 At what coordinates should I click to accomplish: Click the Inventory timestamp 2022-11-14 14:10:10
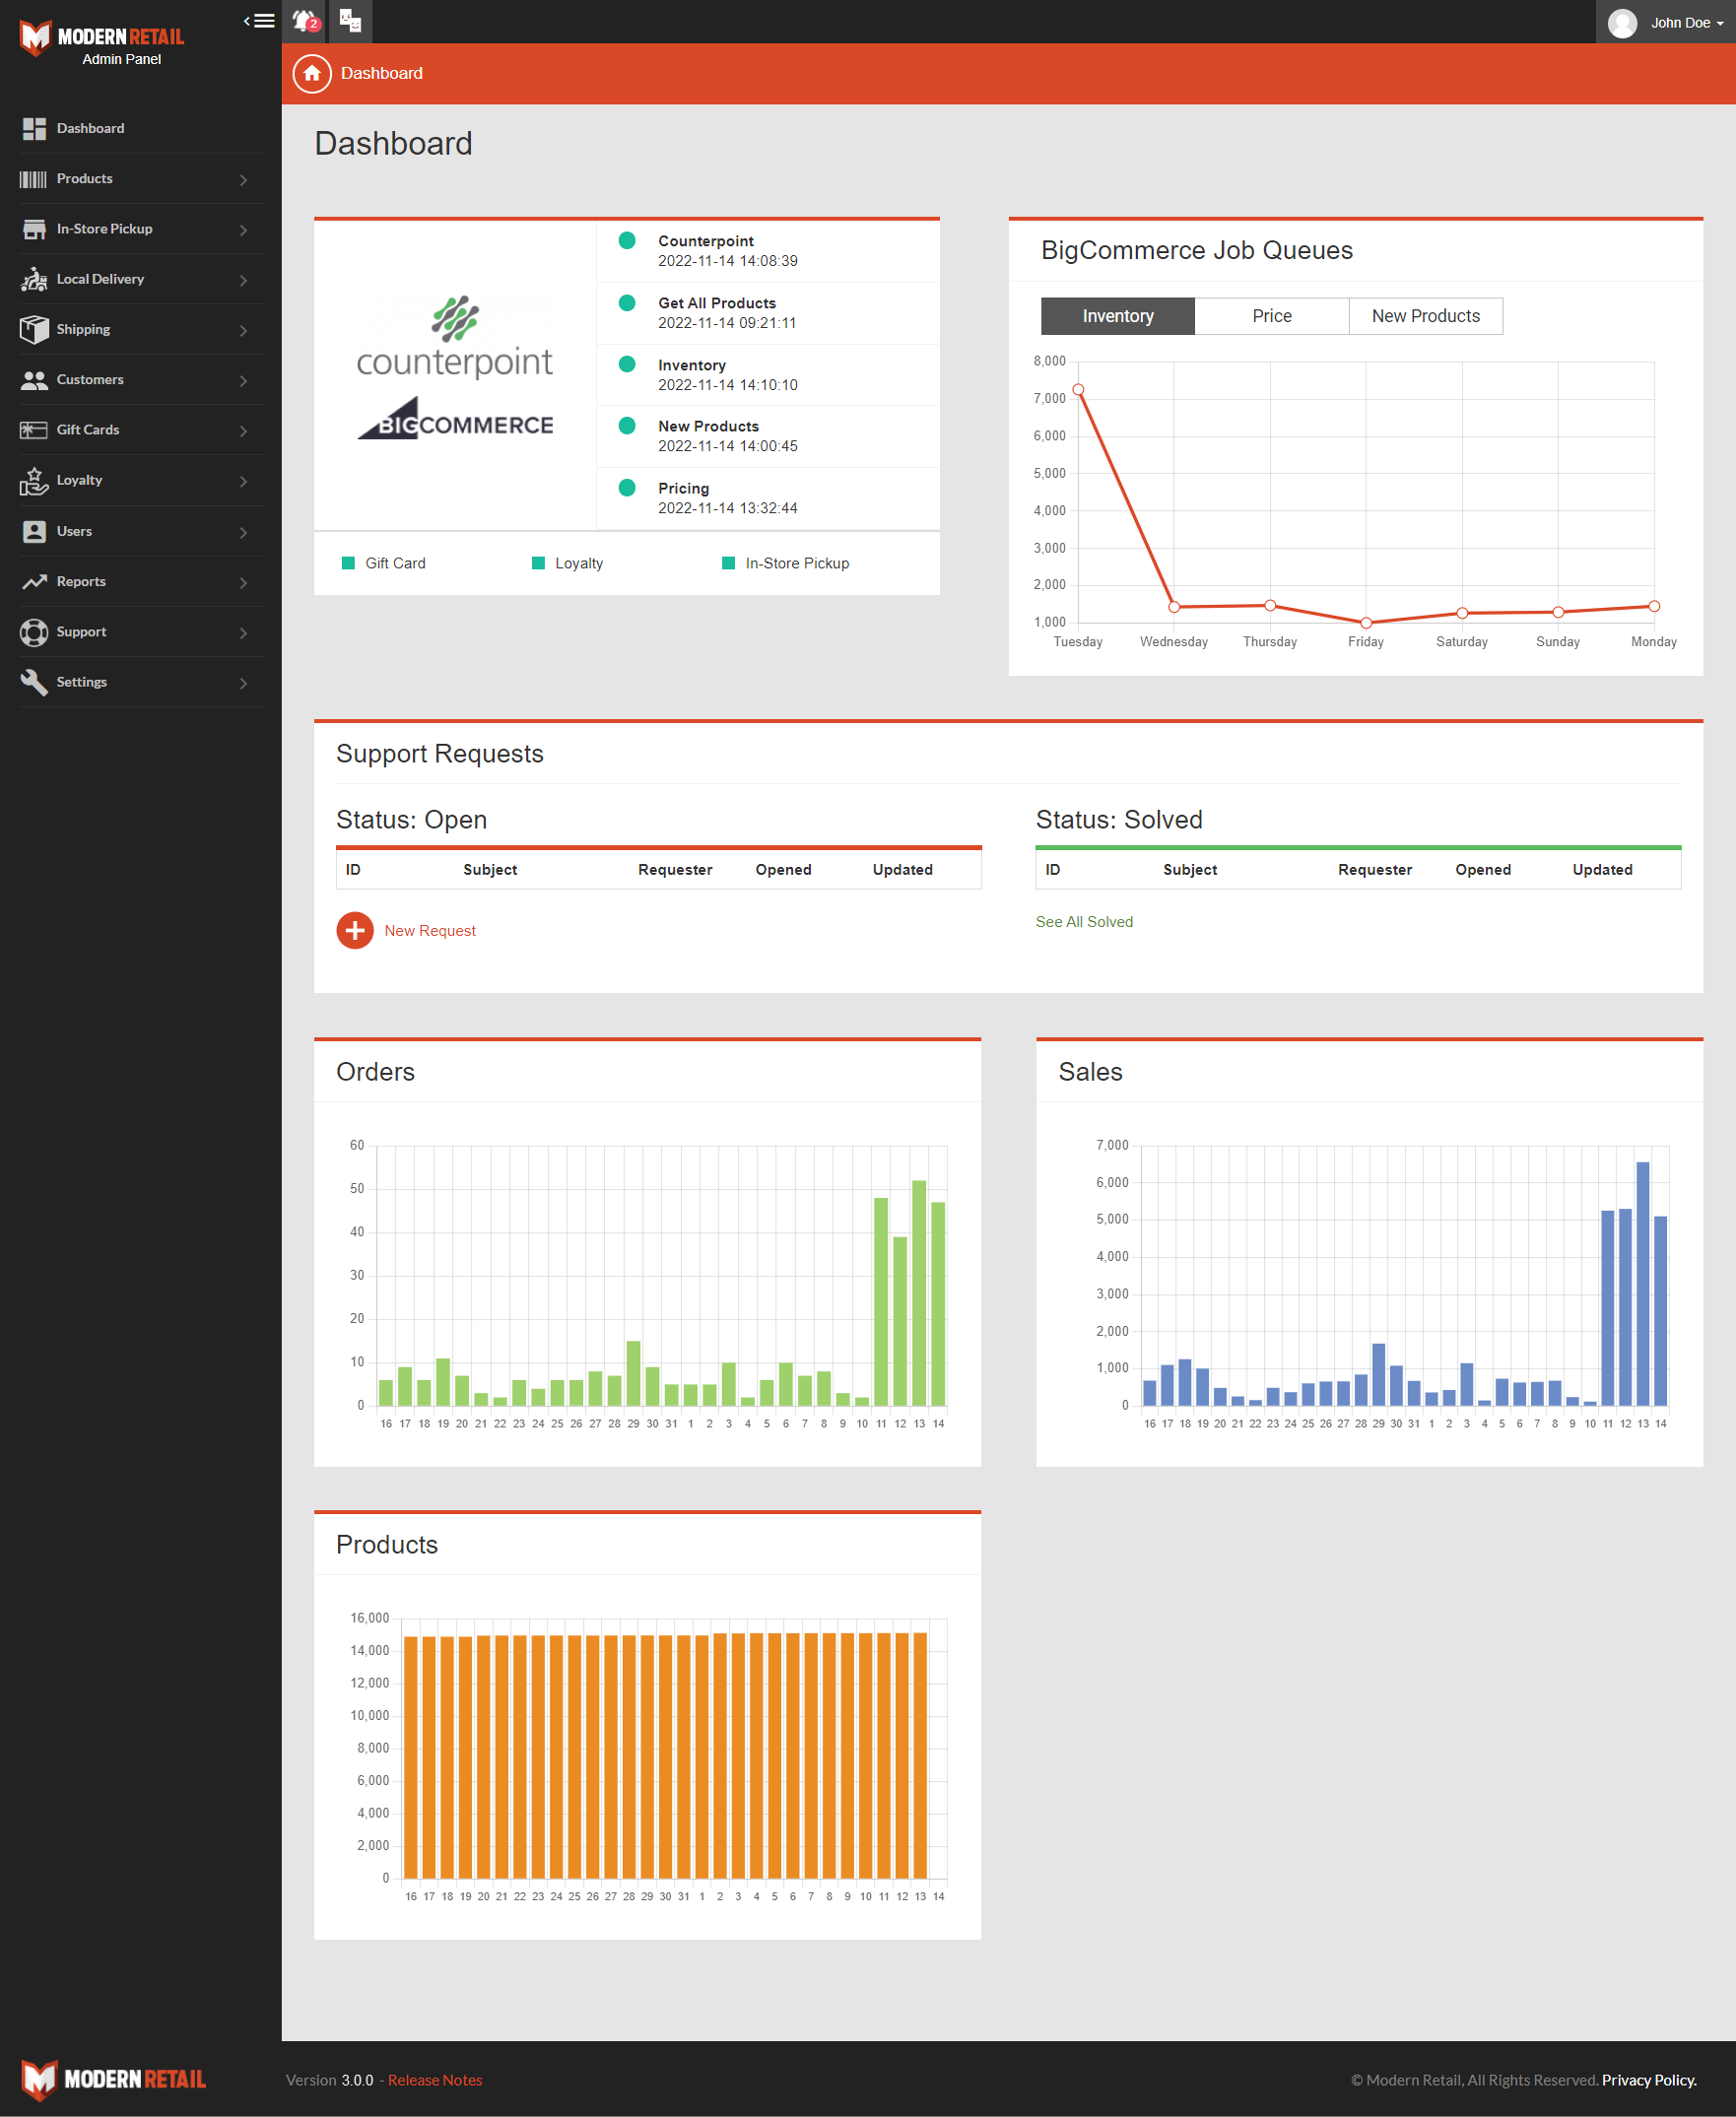point(727,385)
